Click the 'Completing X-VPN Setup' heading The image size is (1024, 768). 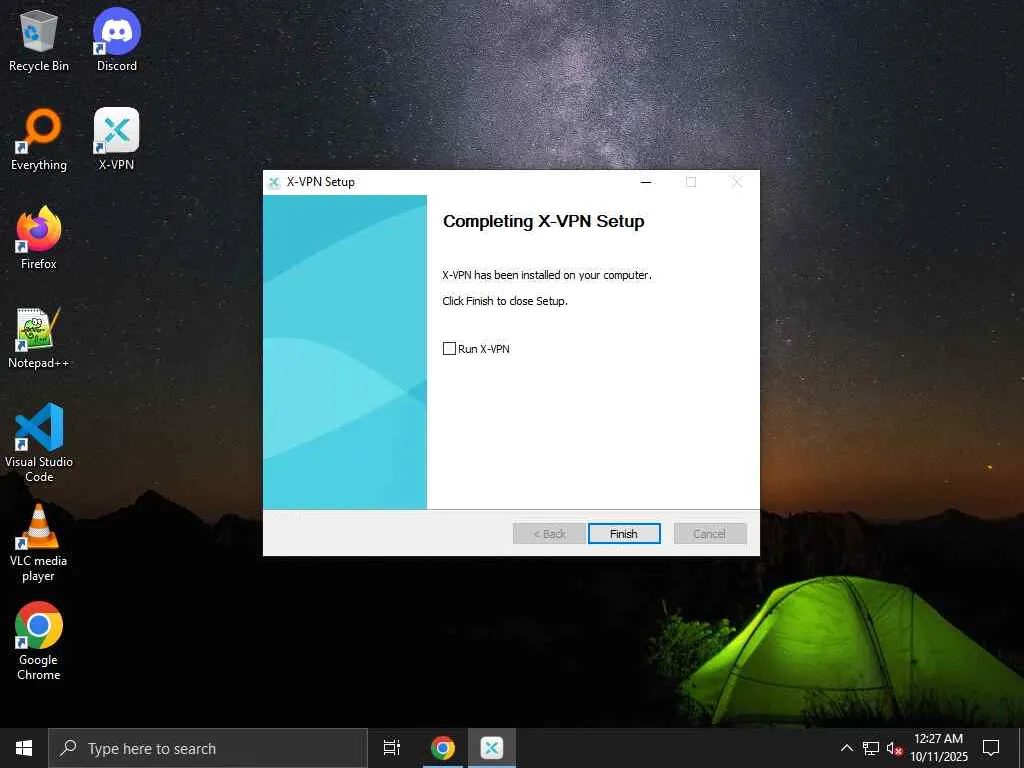point(543,221)
